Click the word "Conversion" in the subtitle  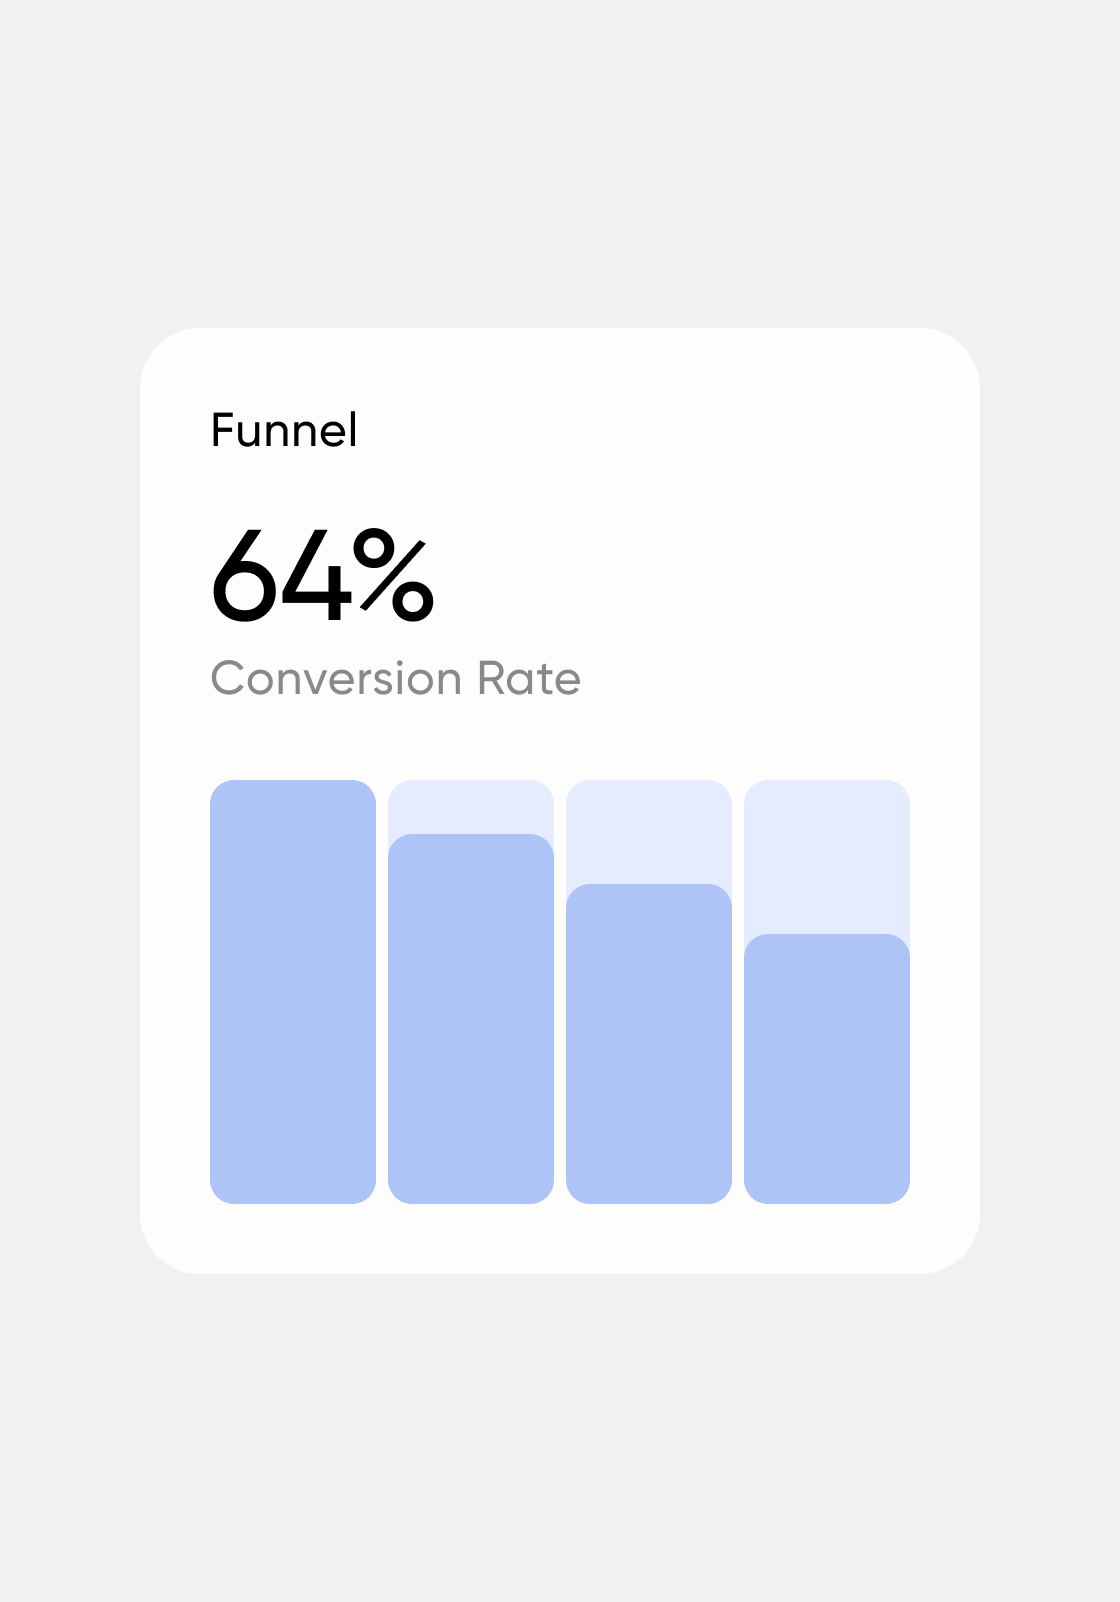coord(336,679)
